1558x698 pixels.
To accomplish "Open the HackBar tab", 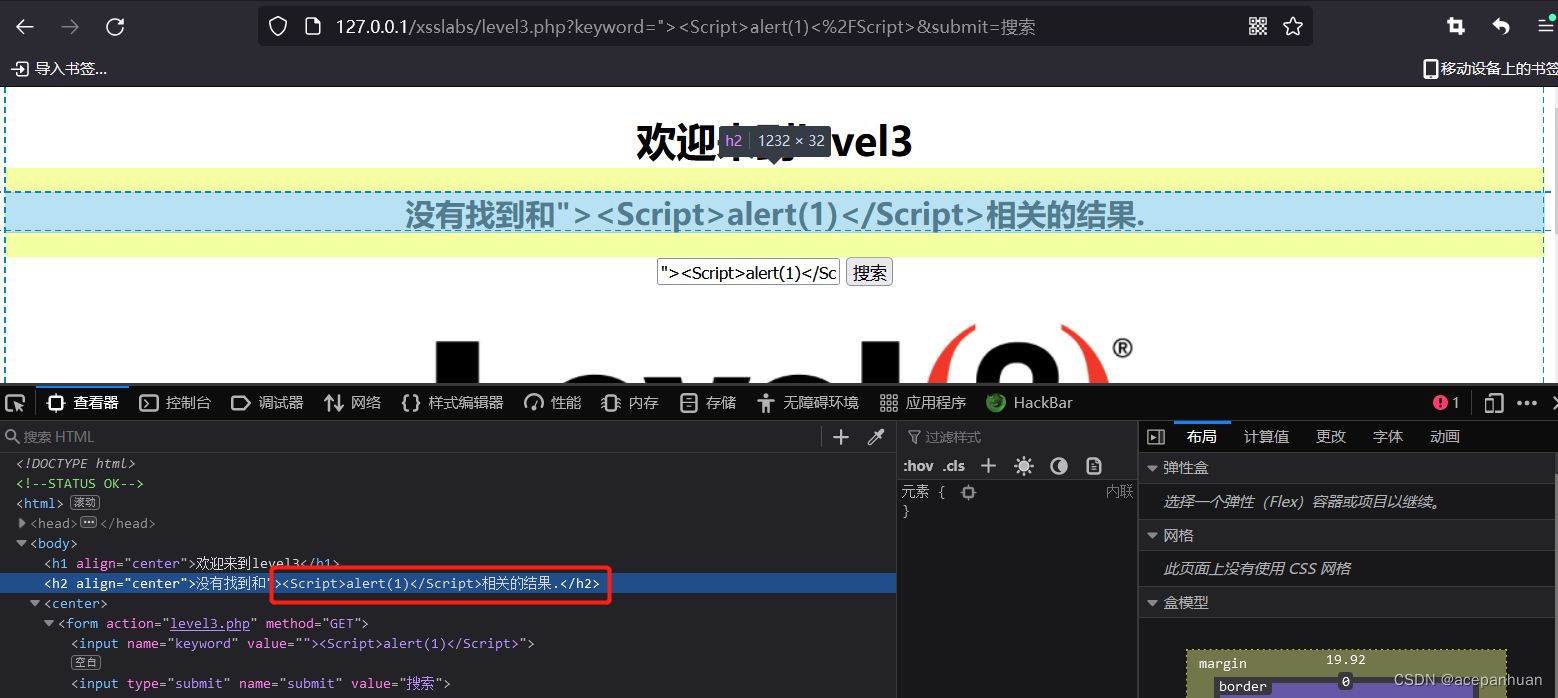I will pyautogui.click(x=1030, y=403).
